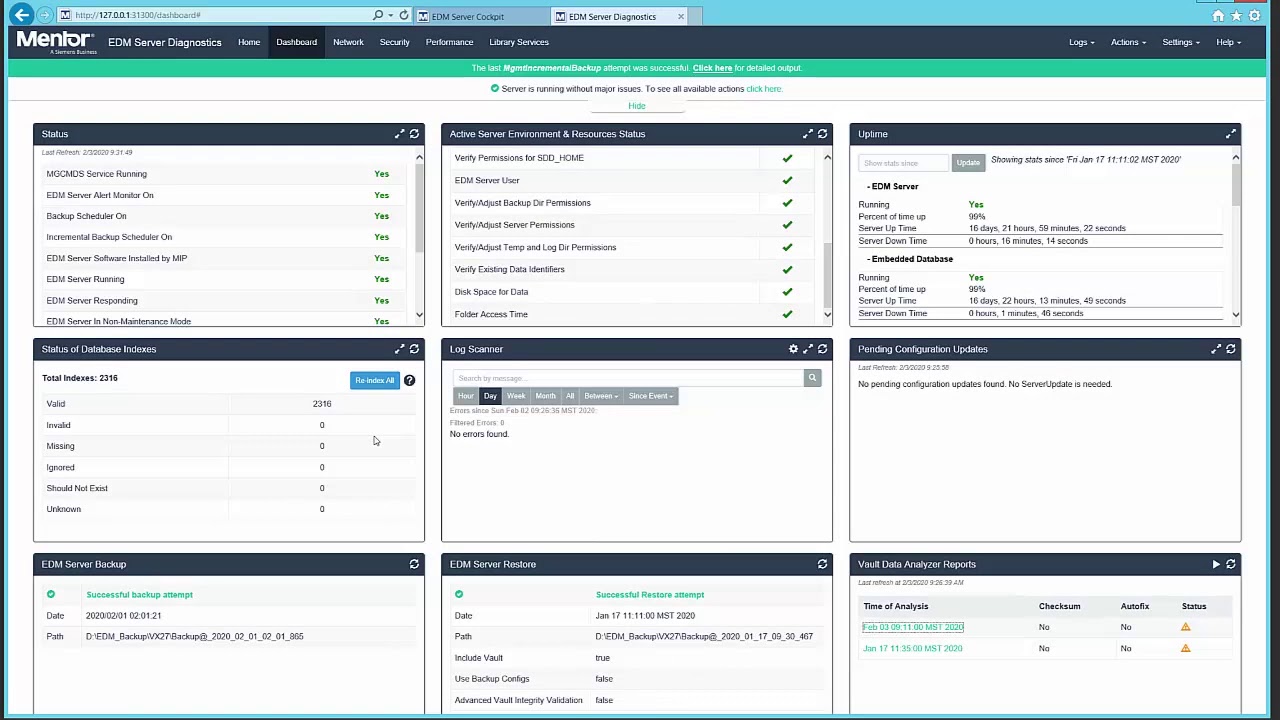Open the Dashboard menu item
This screenshot has height=720, width=1280.
pos(296,42)
